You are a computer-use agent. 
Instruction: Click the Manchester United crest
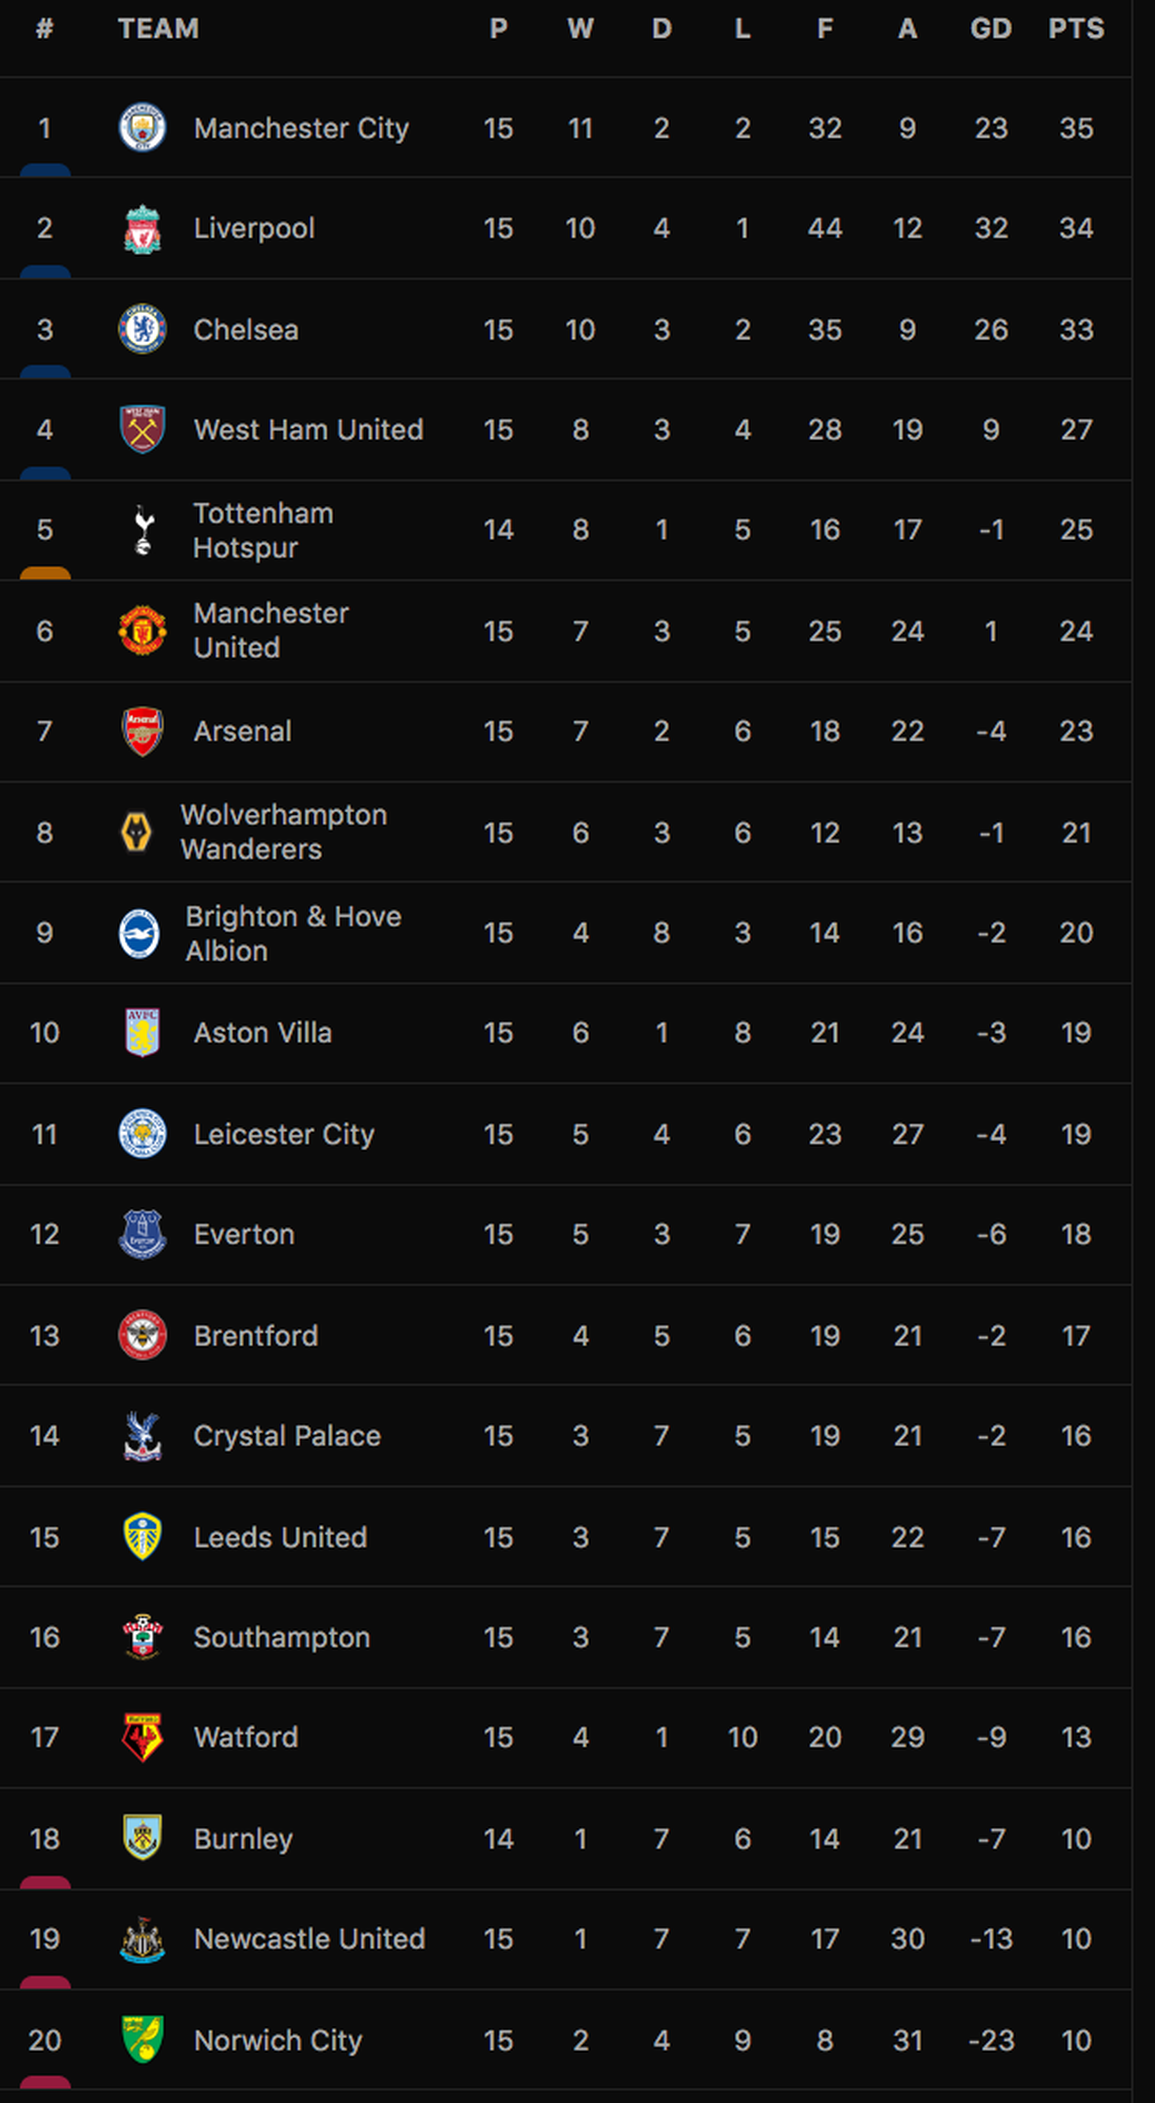(142, 630)
